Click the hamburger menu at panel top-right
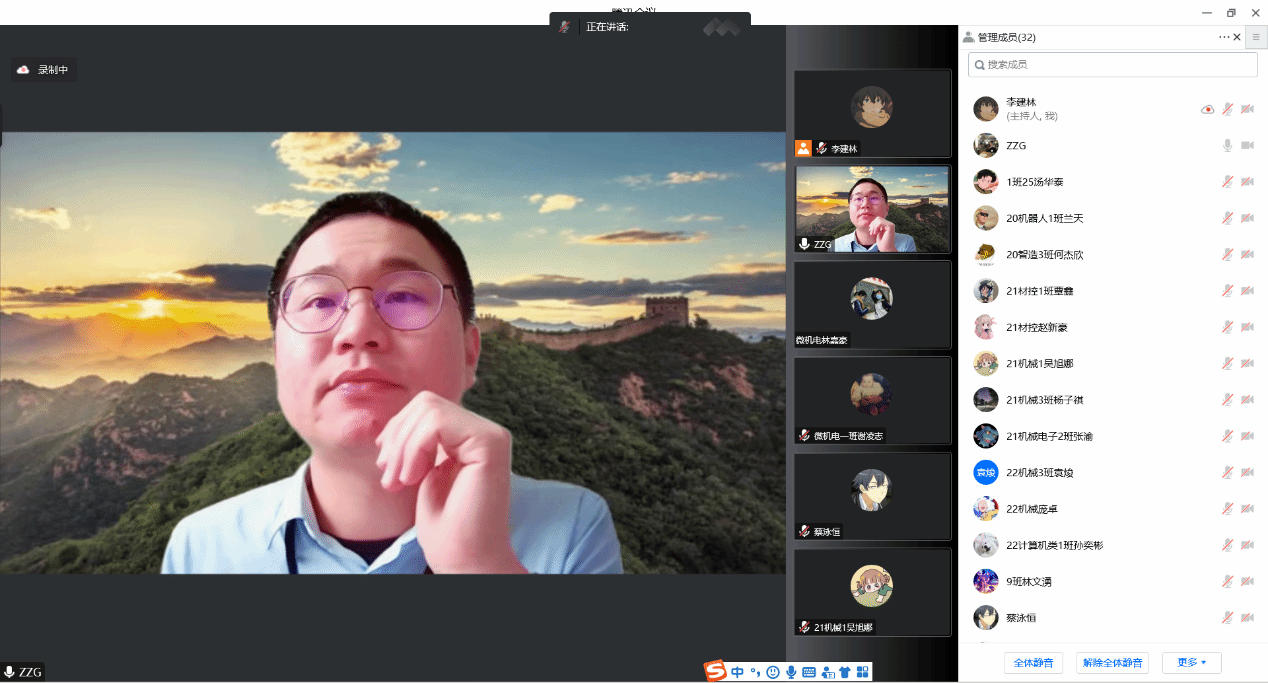Viewport: 1268px width, 683px height. click(x=1256, y=37)
